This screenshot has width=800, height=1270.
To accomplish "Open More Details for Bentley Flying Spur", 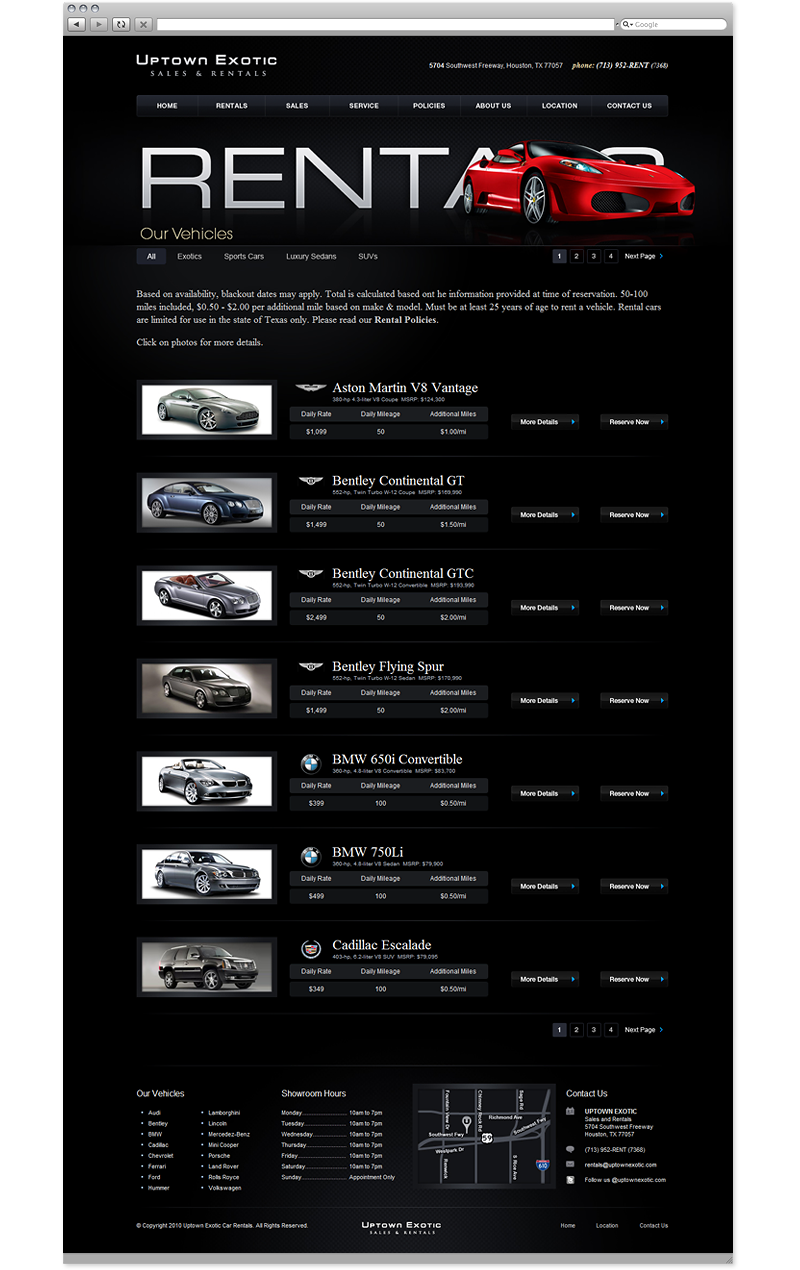I will [545, 701].
